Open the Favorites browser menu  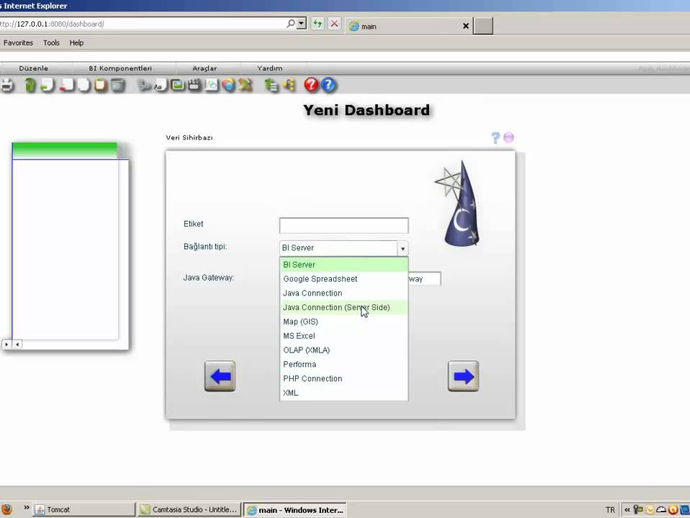[18, 43]
